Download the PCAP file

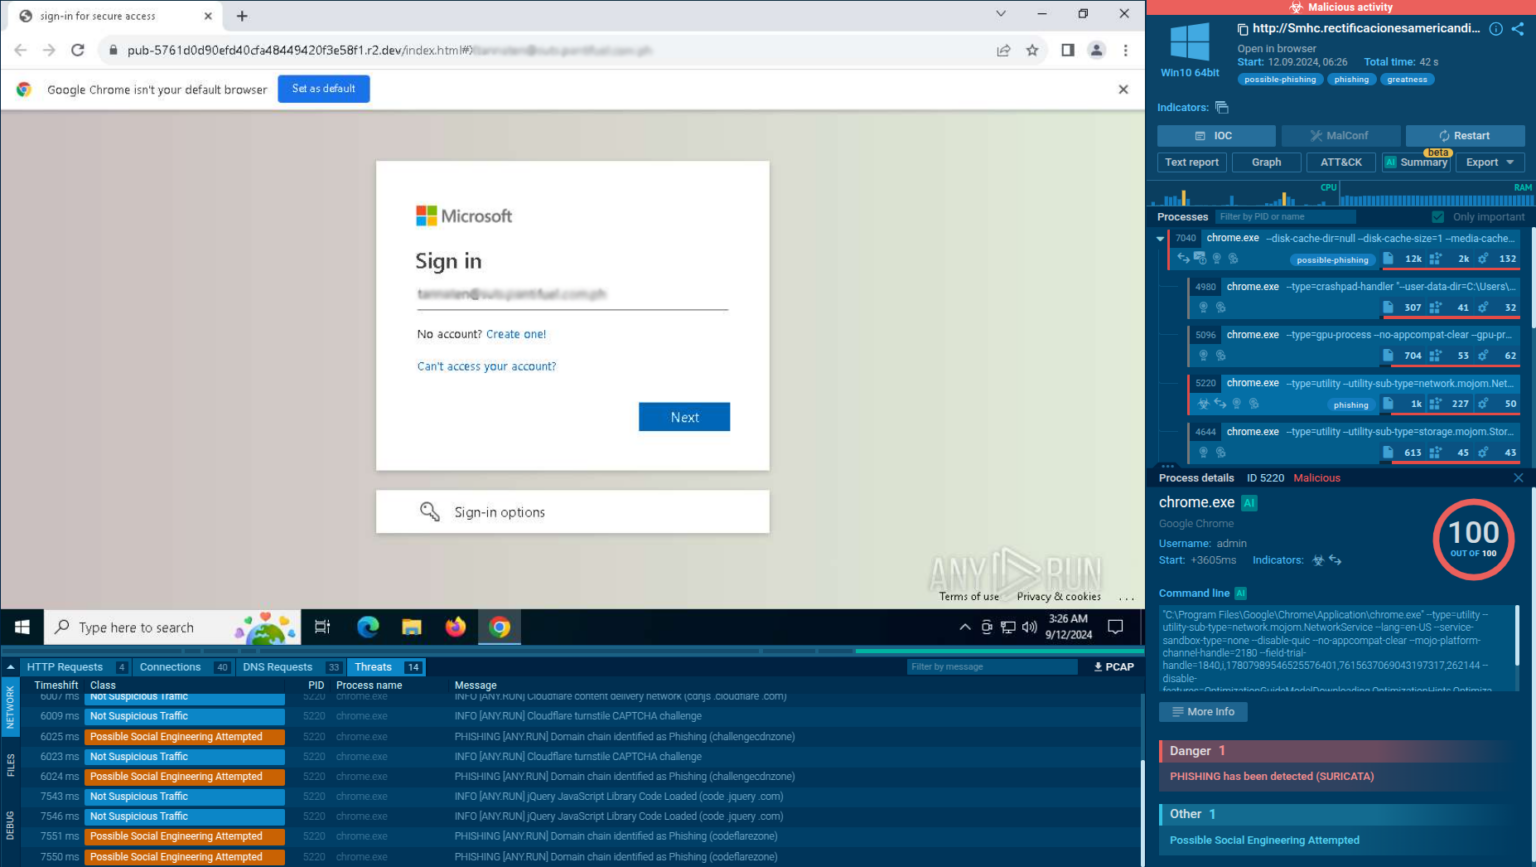pyautogui.click(x=1114, y=667)
